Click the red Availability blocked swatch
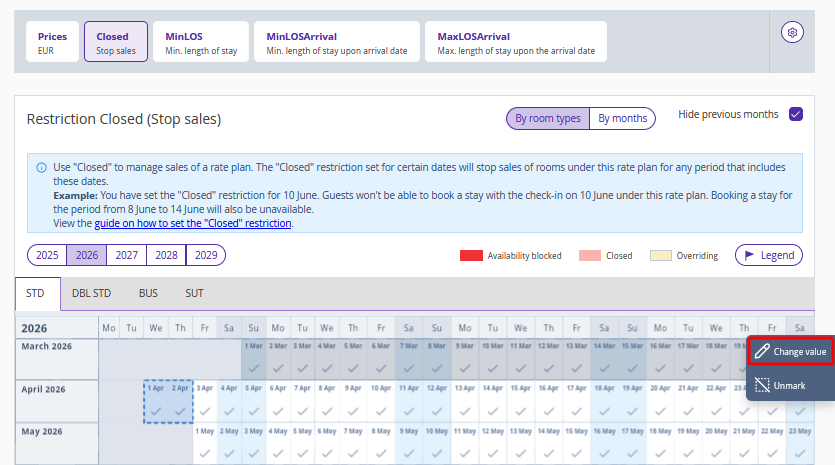Screen dimensions: 835x465 point(470,256)
